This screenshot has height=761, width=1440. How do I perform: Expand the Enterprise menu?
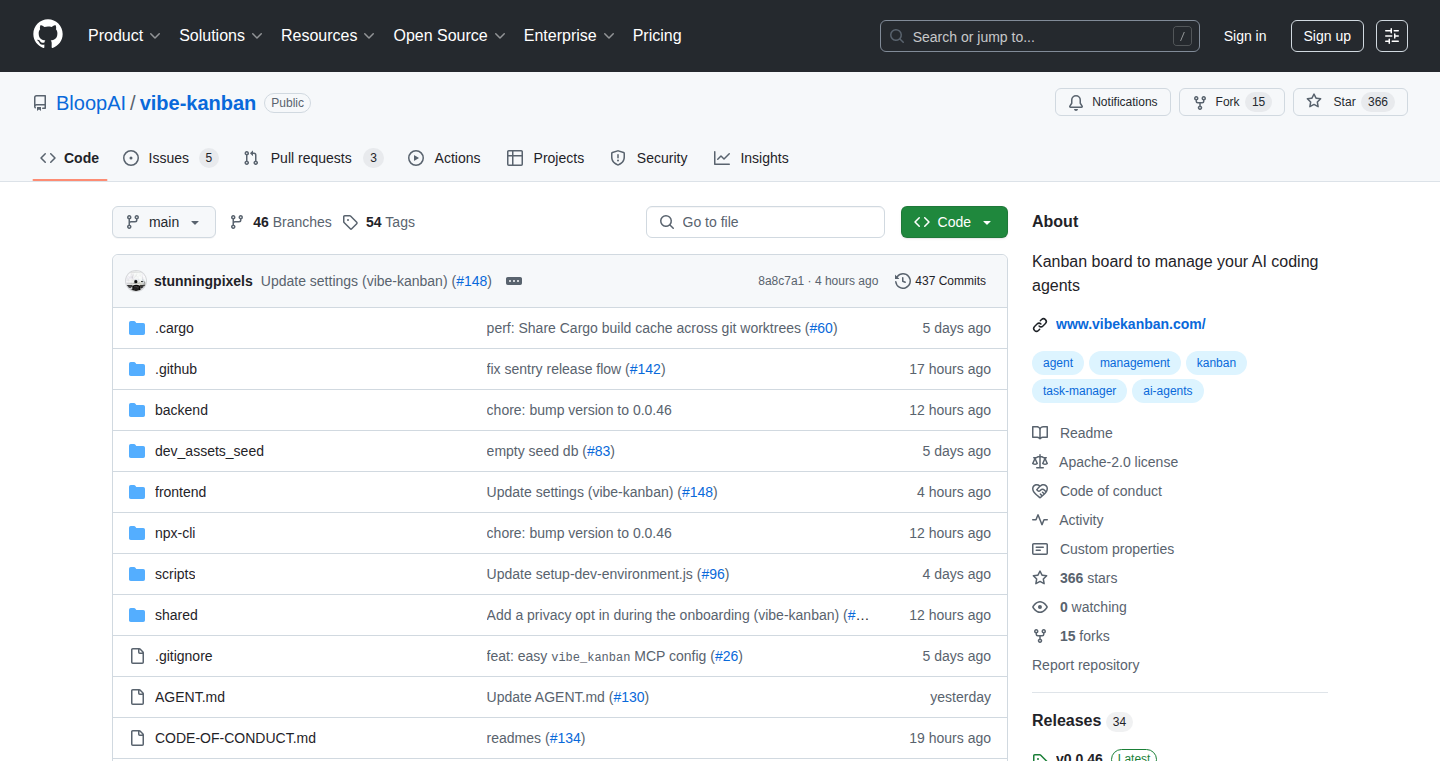pyautogui.click(x=569, y=35)
